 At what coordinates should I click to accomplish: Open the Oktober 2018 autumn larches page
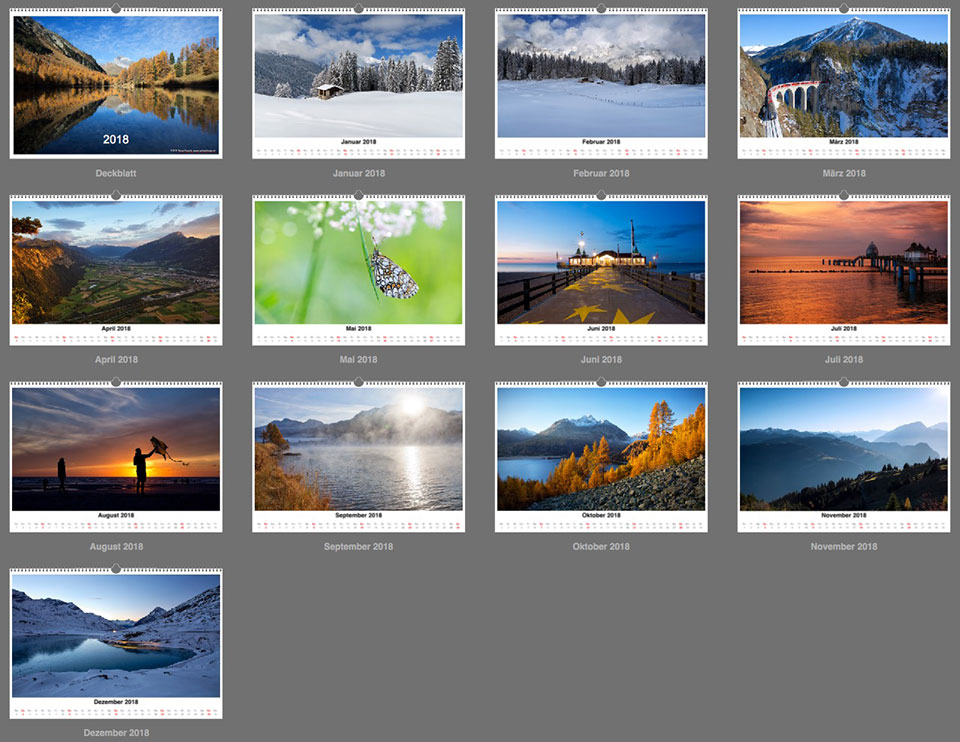tap(601, 452)
